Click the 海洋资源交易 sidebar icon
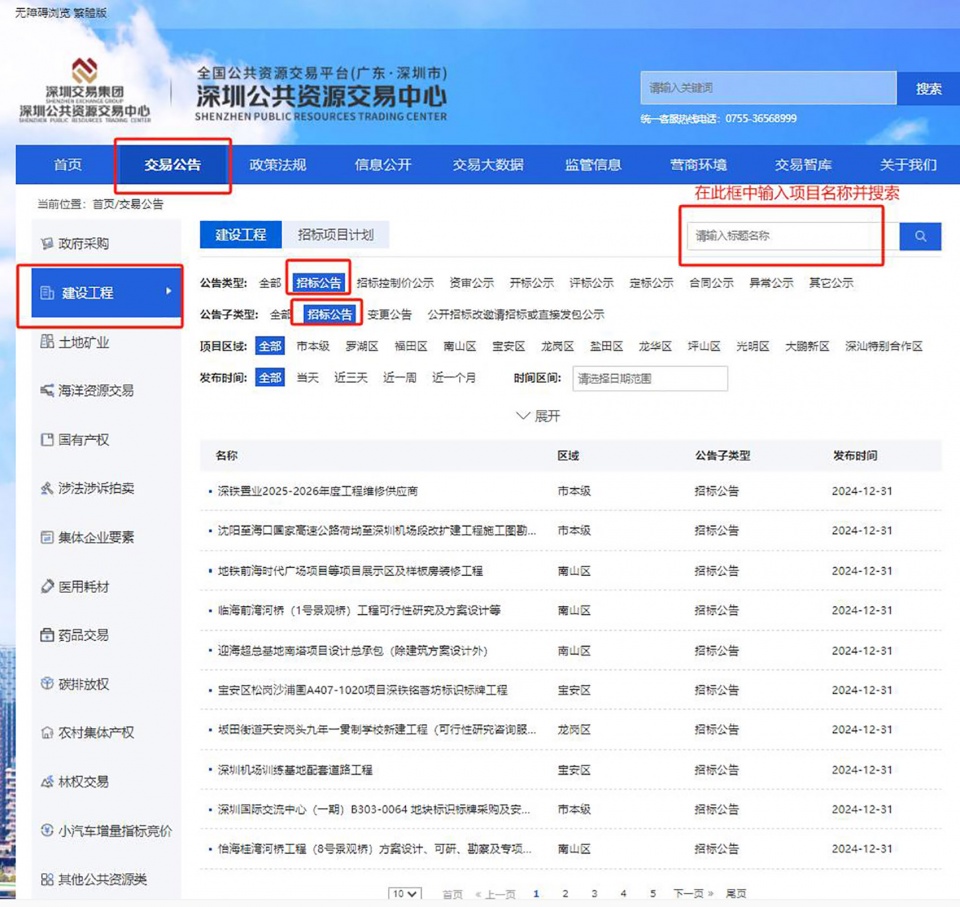 pyautogui.click(x=47, y=390)
